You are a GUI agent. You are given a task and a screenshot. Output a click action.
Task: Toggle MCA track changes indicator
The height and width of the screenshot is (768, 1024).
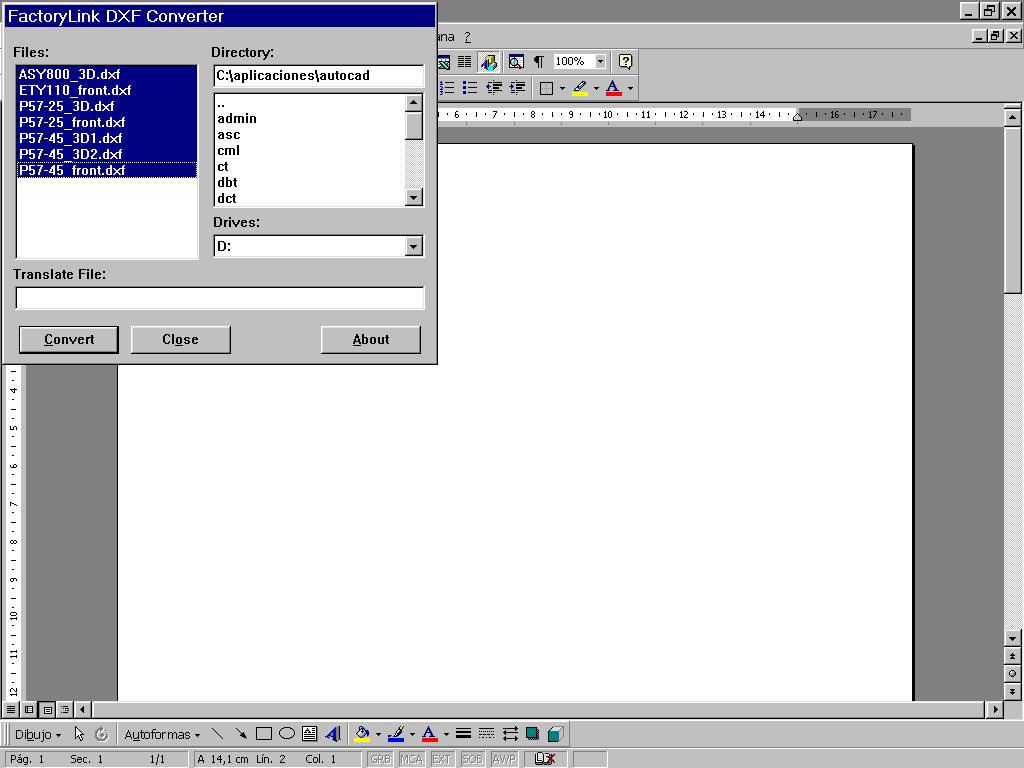point(411,759)
